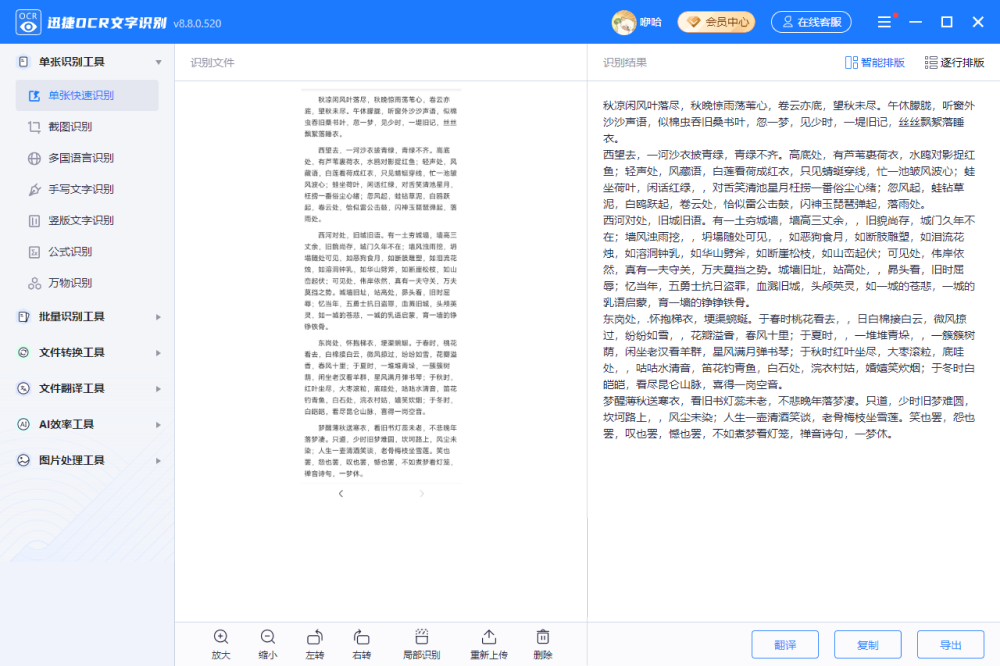Switch to 逐行排版 line layout
The height and width of the screenshot is (666, 1000).
point(954,63)
